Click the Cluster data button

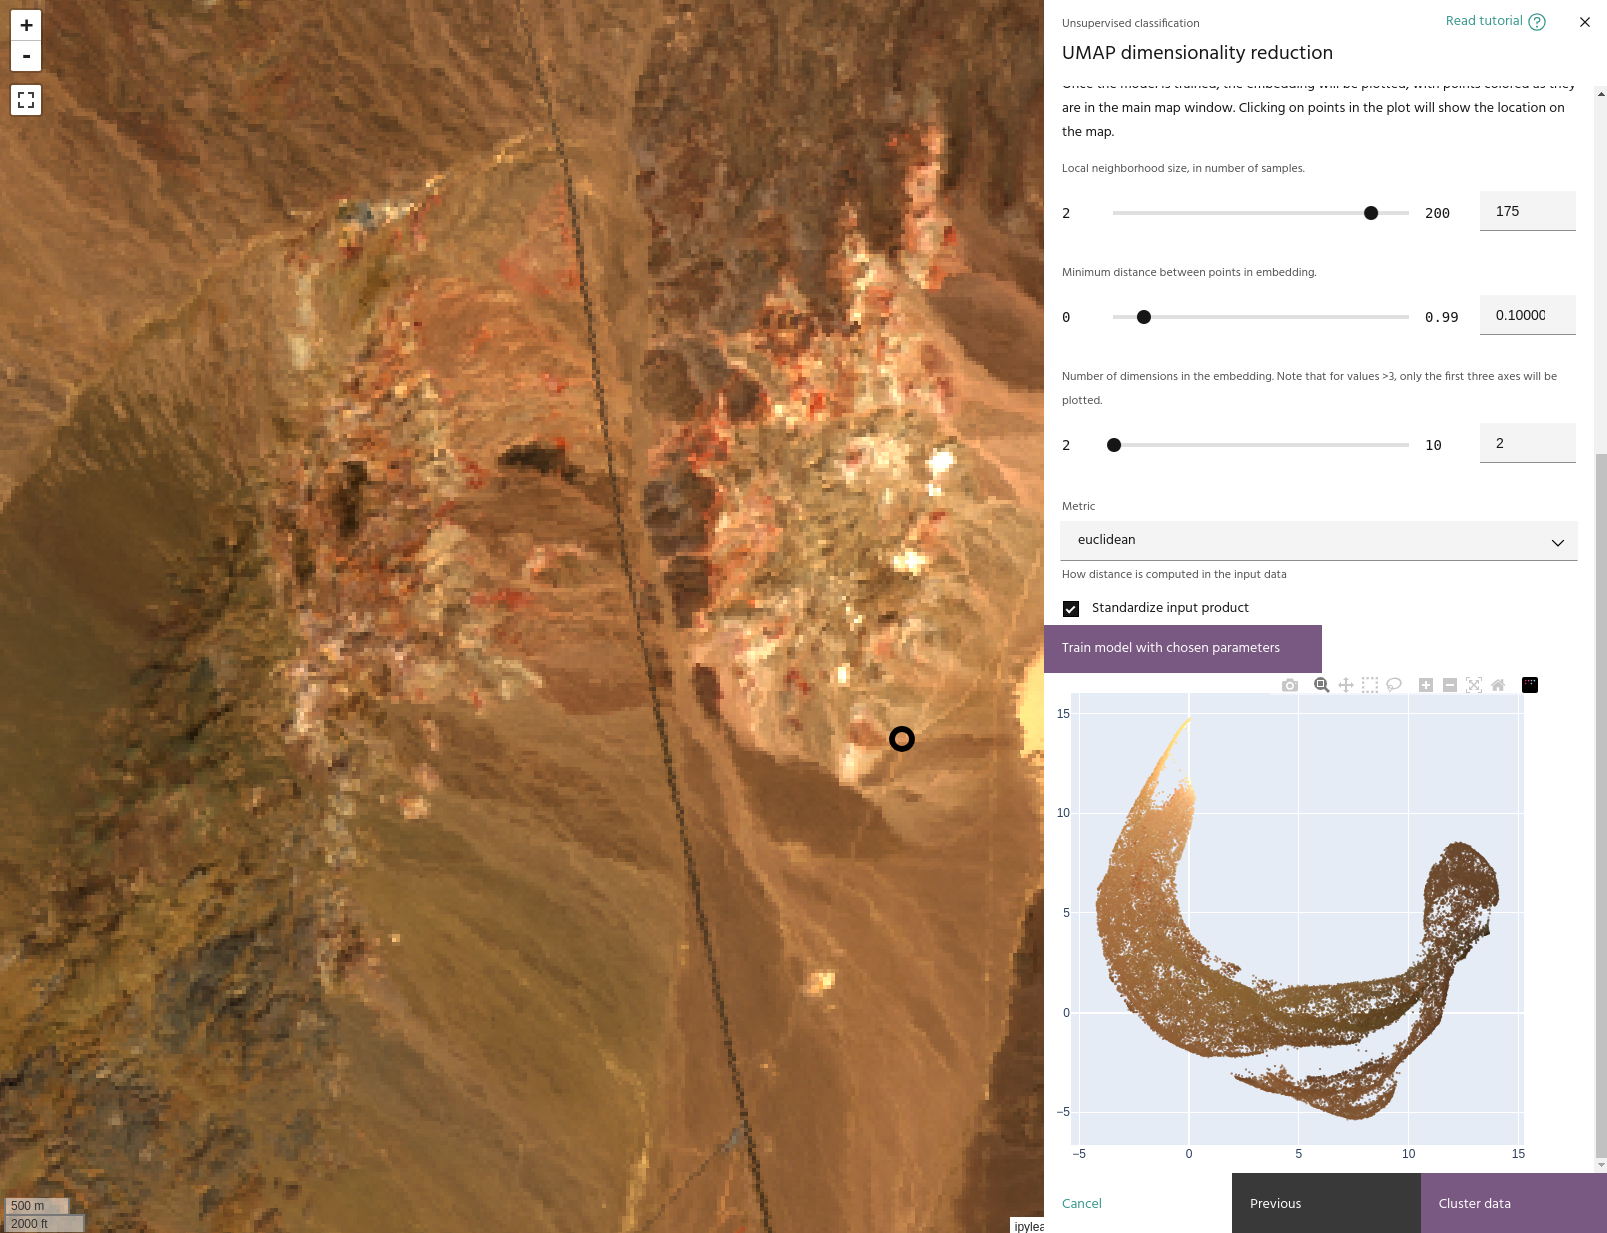pos(1513,1203)
